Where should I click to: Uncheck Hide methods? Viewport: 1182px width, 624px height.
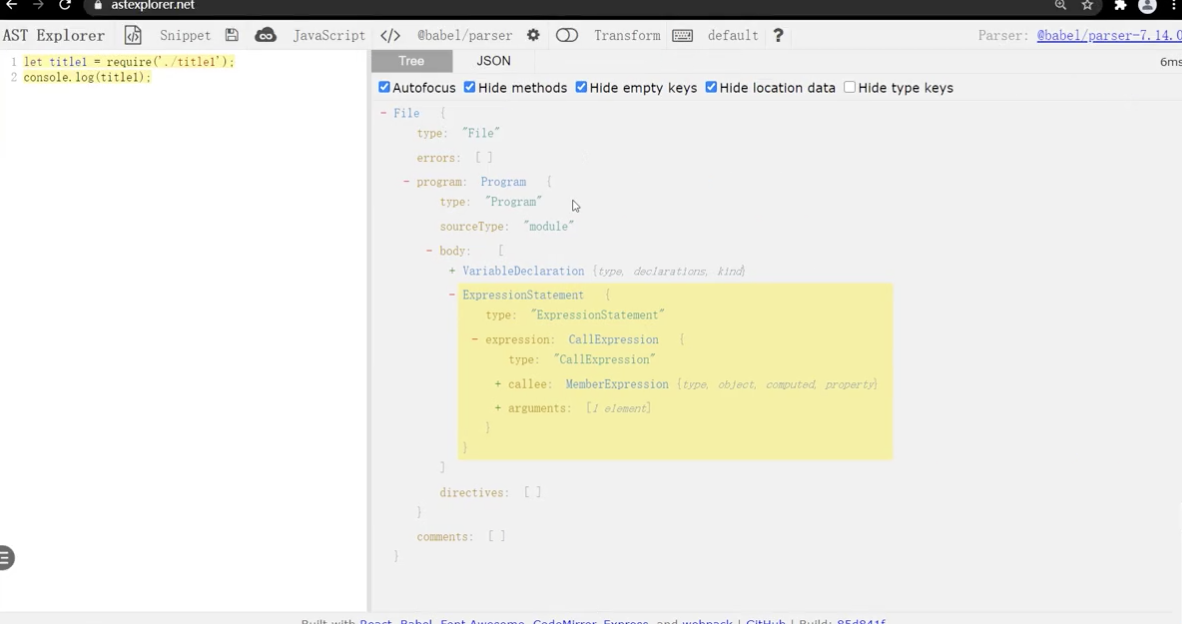coord(470,87)
